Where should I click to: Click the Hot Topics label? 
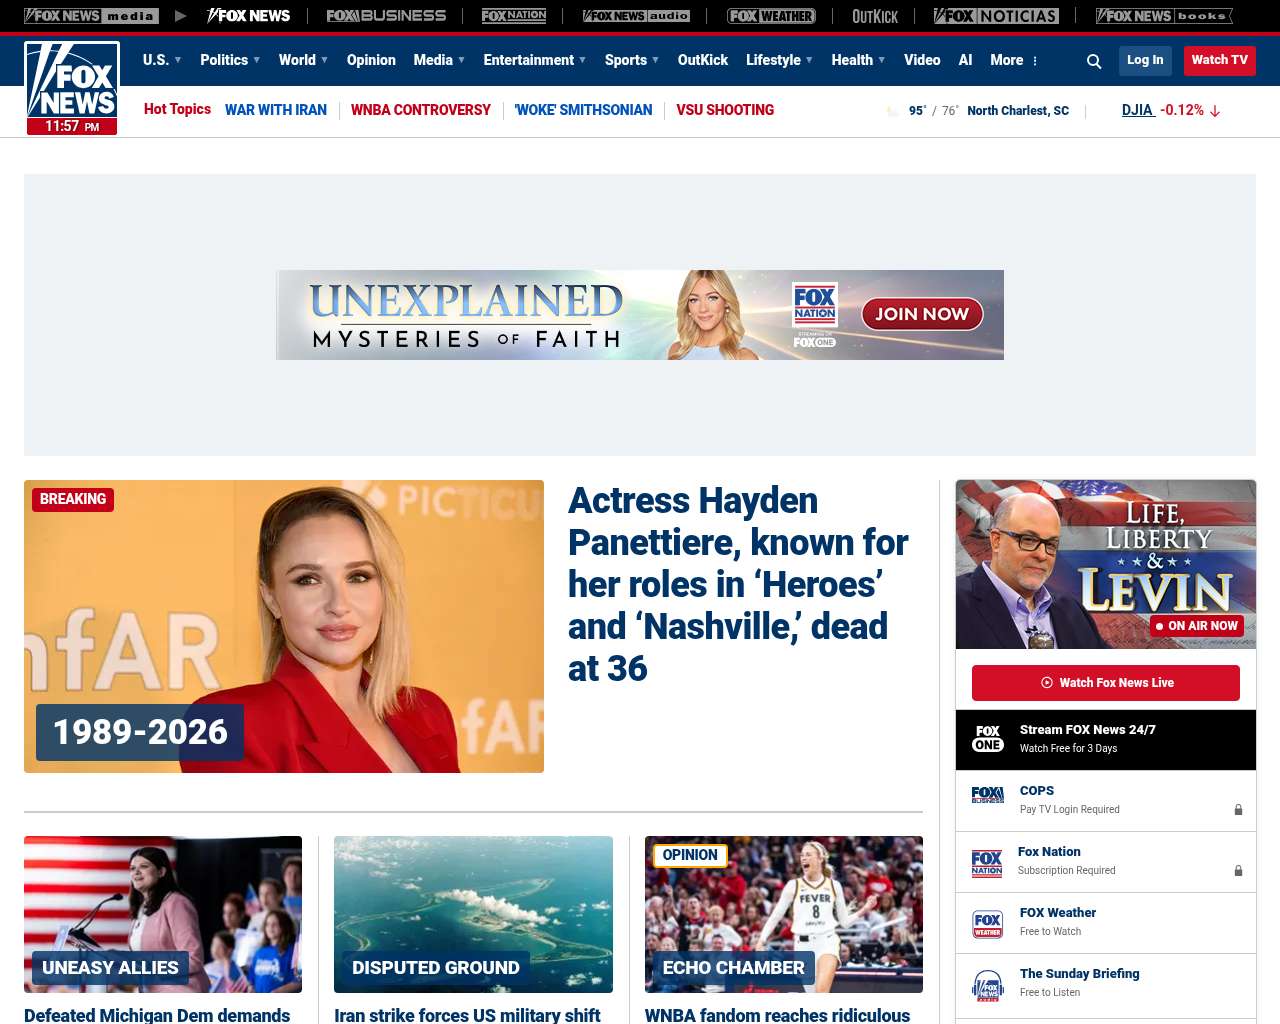[177, 109]
